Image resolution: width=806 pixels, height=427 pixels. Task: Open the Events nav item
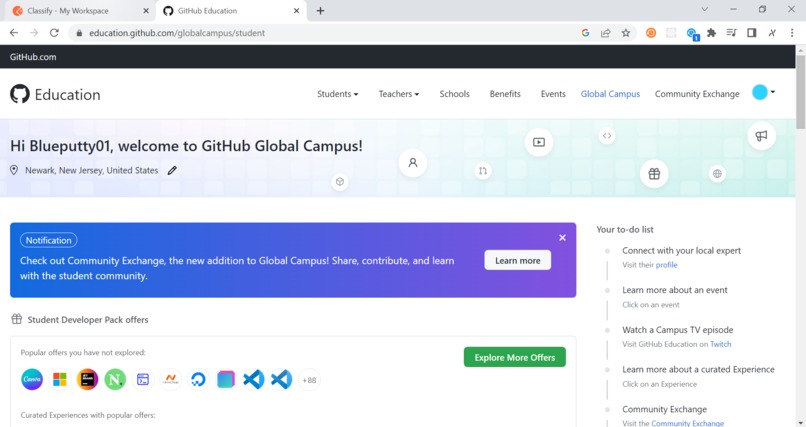(553, 94)
